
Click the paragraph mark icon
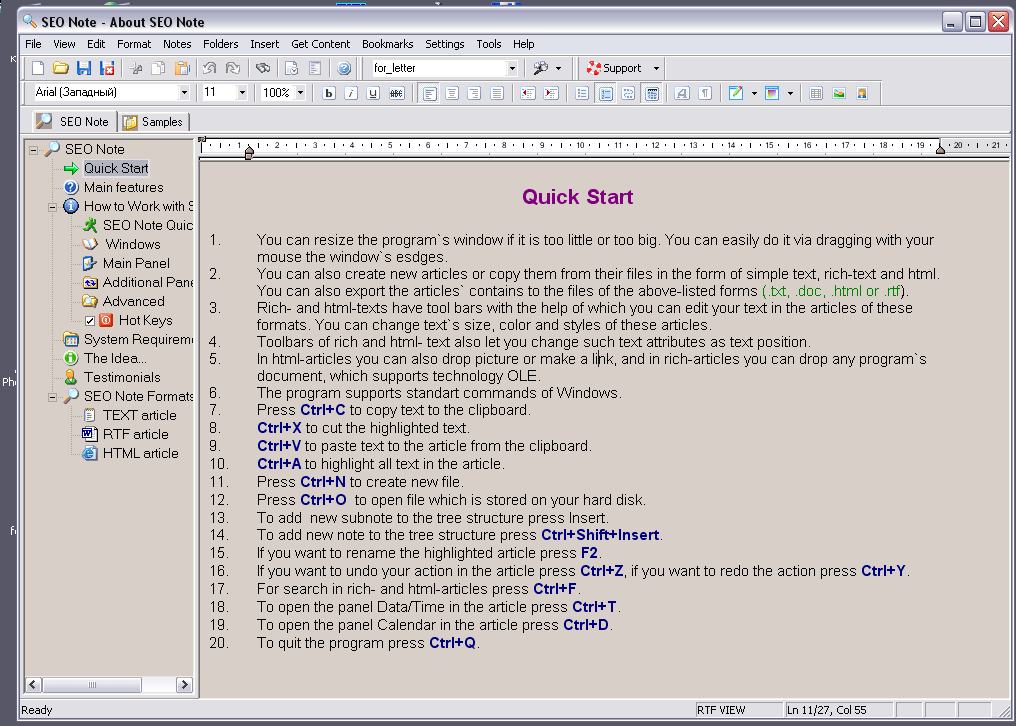click(704, 93)
